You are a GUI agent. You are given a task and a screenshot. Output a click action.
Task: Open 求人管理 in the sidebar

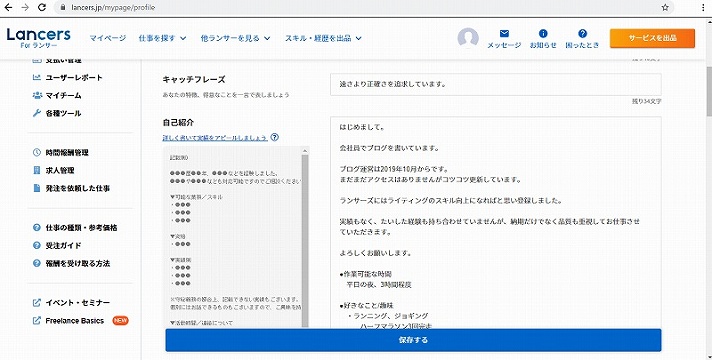tap(59, 170)
